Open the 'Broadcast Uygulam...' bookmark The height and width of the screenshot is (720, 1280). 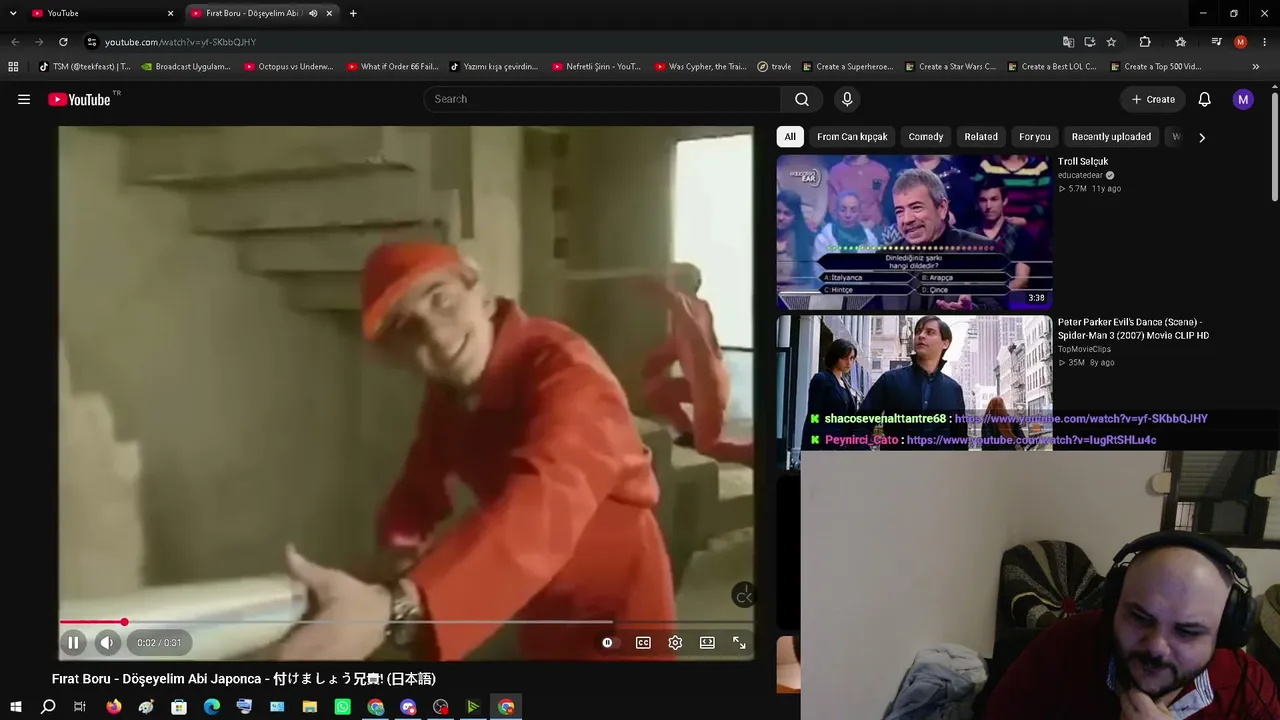pyautogui.click(x=186, y=67)
